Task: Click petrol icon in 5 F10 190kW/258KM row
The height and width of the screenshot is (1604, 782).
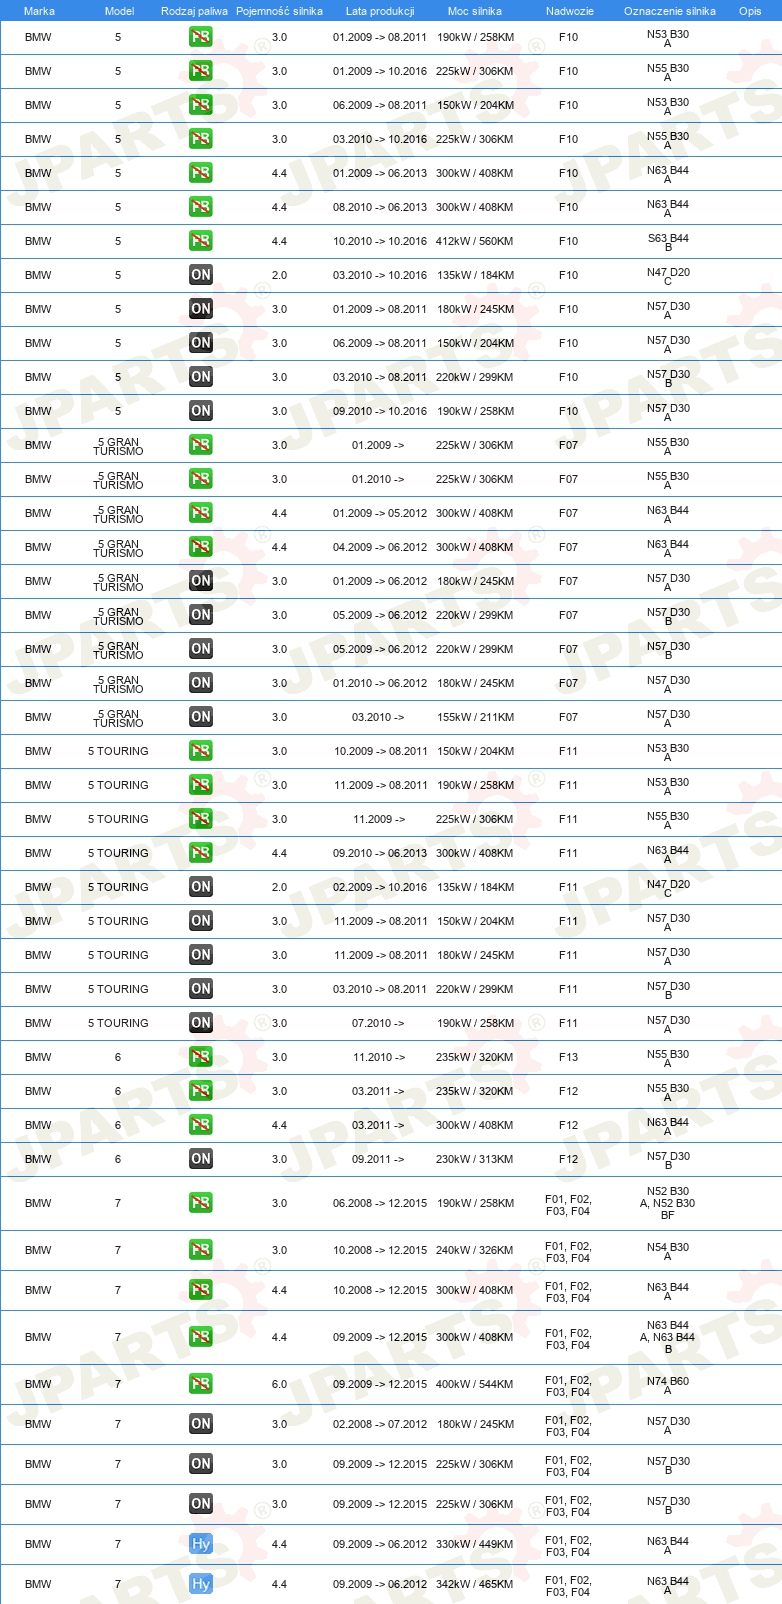Action: (x=201, y=37)
